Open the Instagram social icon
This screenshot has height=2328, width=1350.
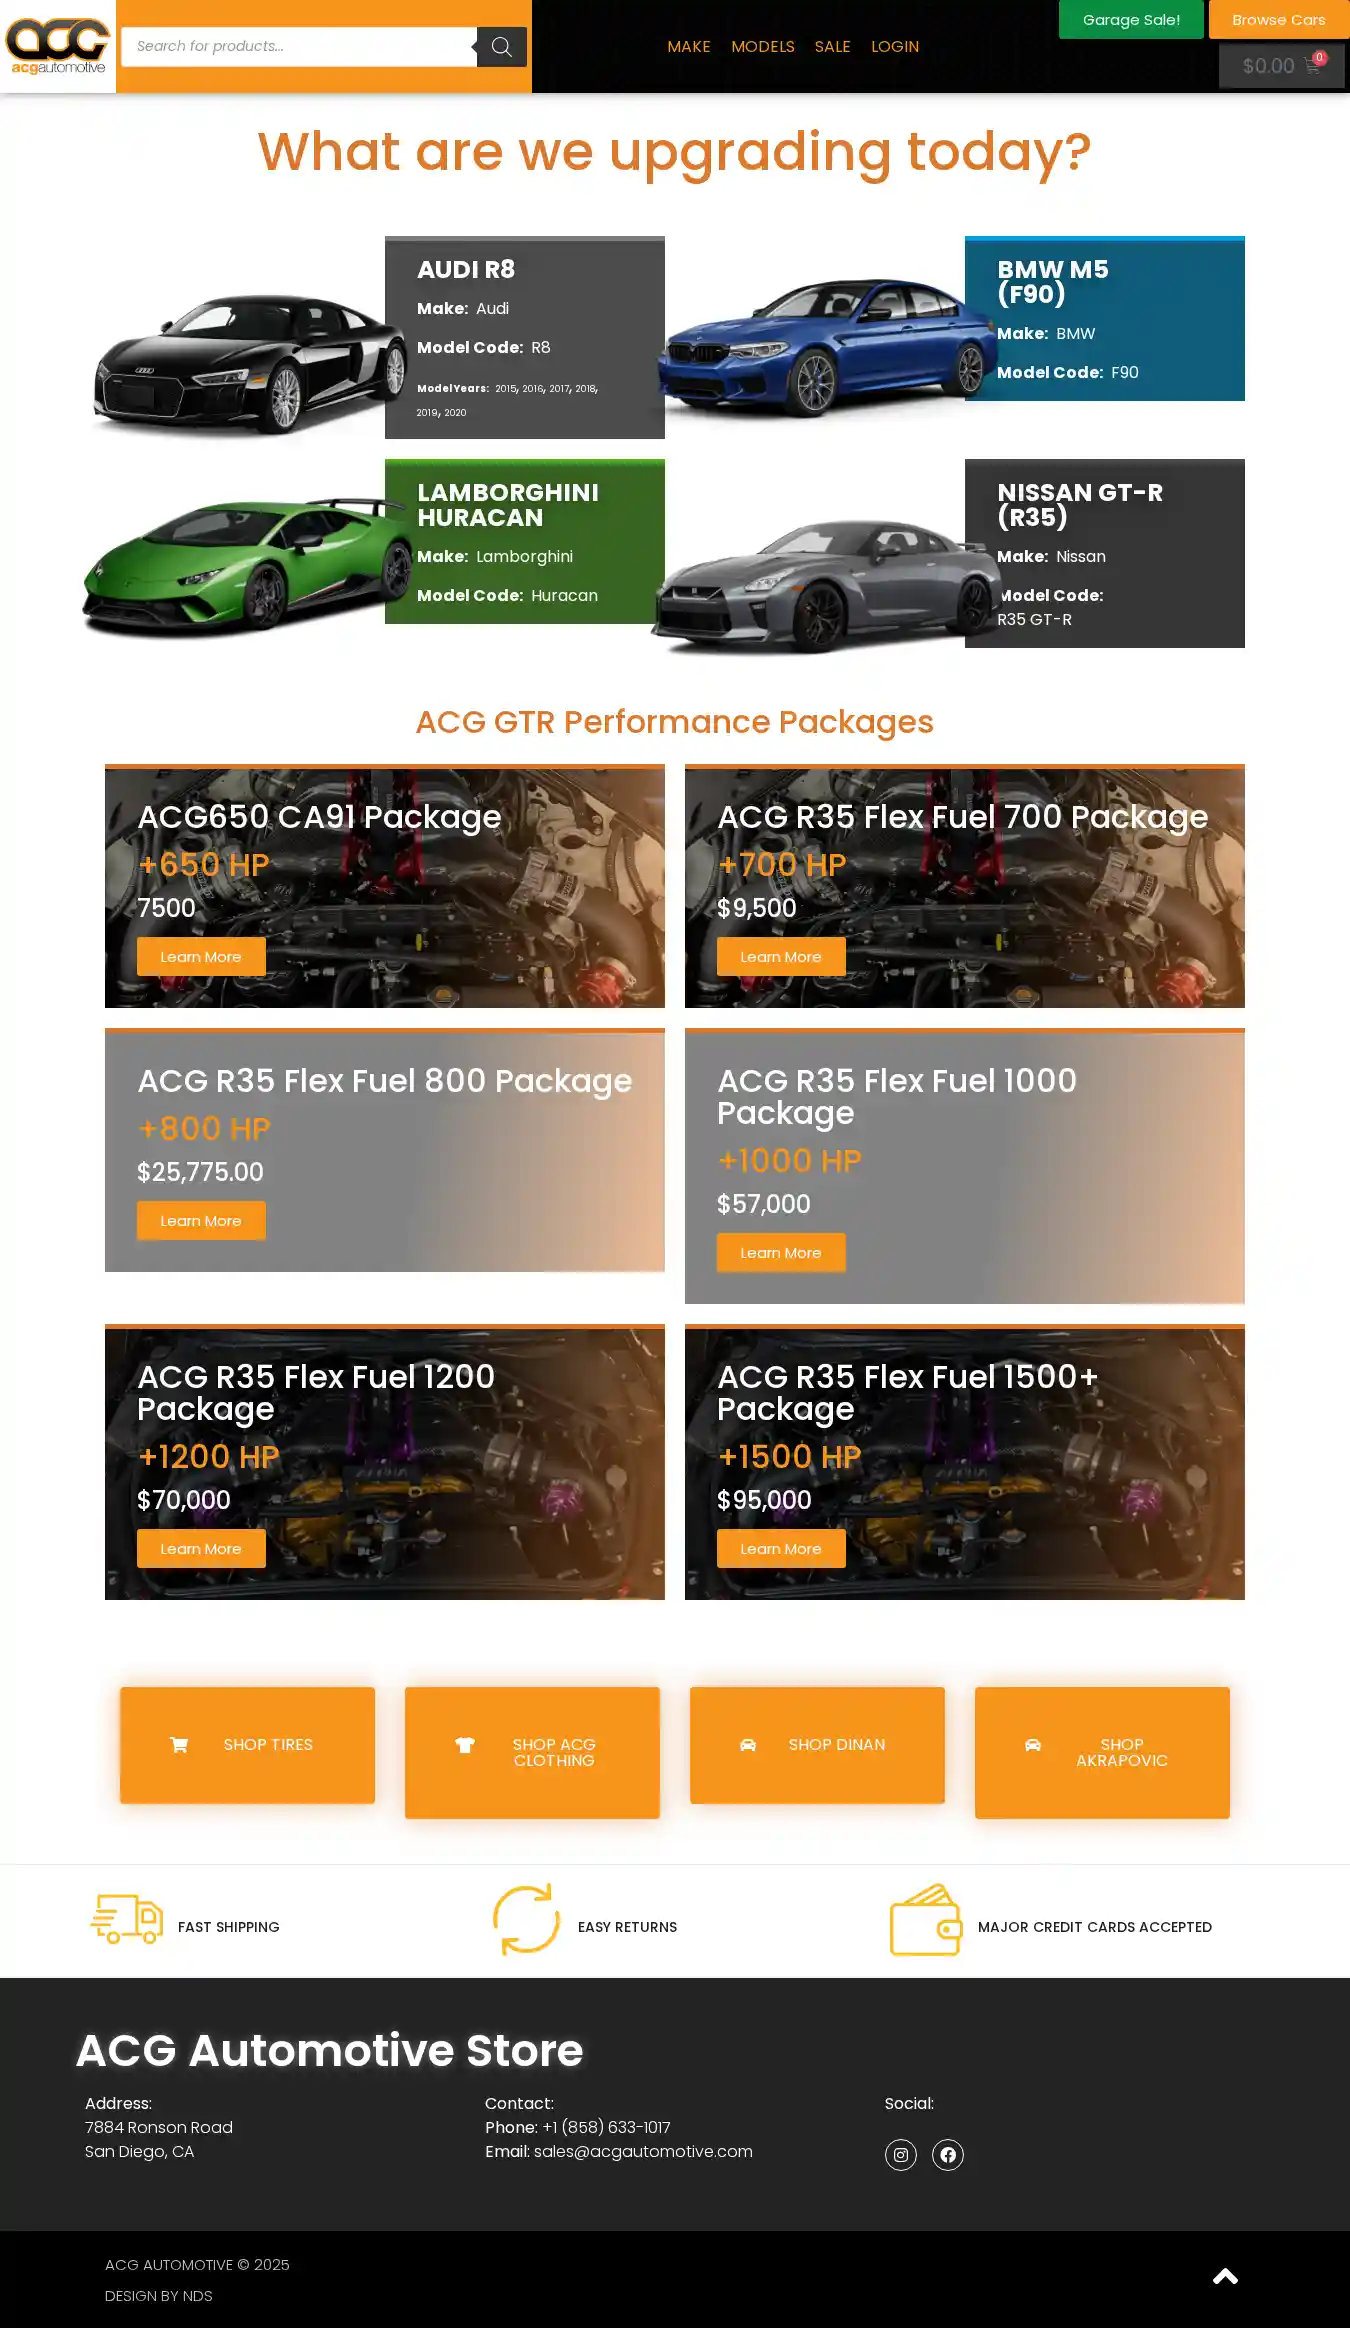[900, 2154]
